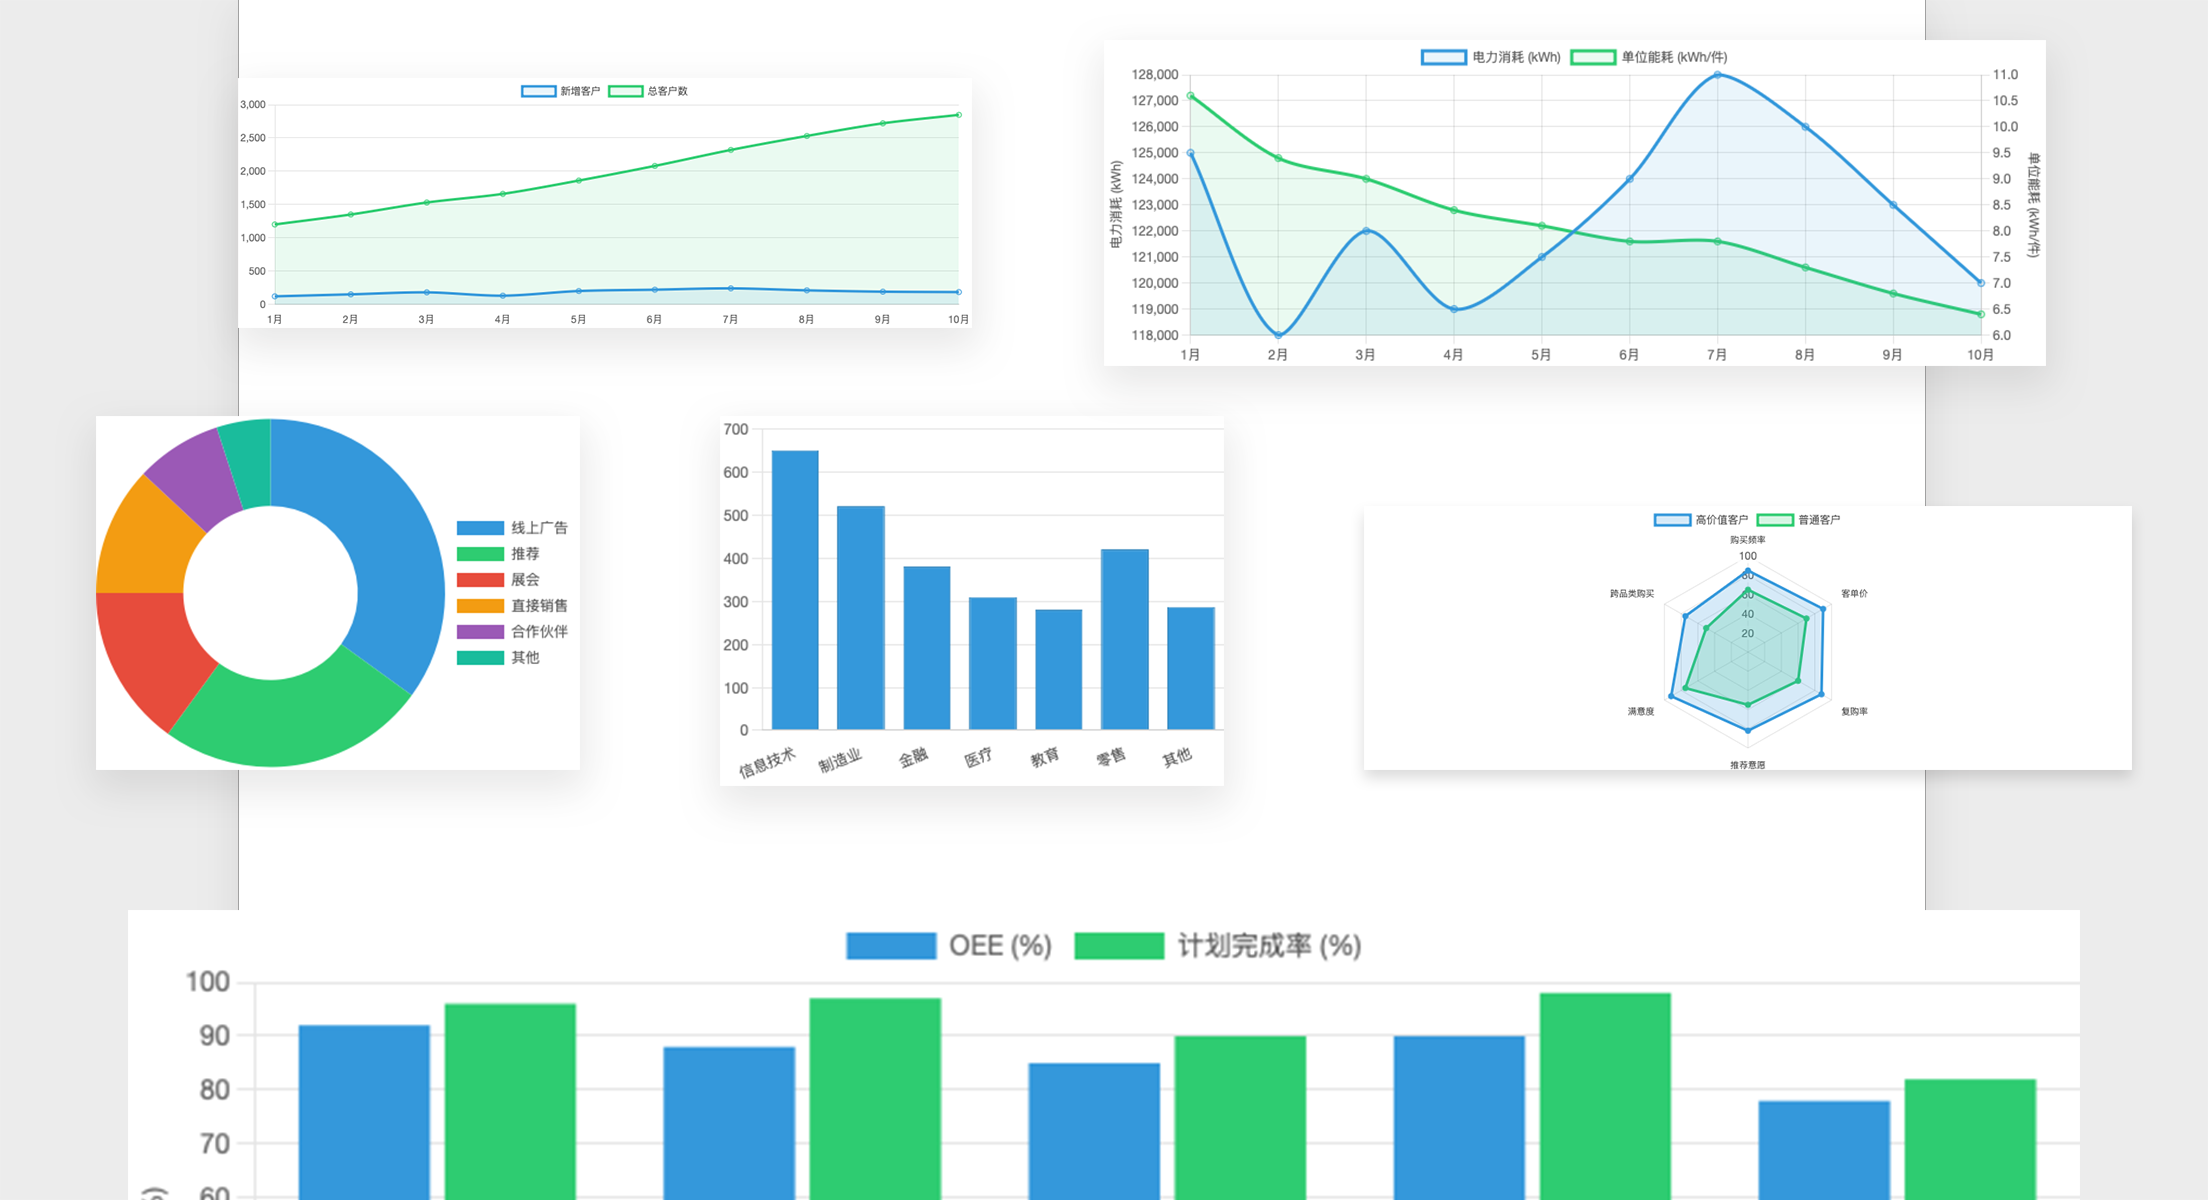Toggle the 高价值客户 radar legend
This screenshot has height=1200, width=2208.
1700,520
